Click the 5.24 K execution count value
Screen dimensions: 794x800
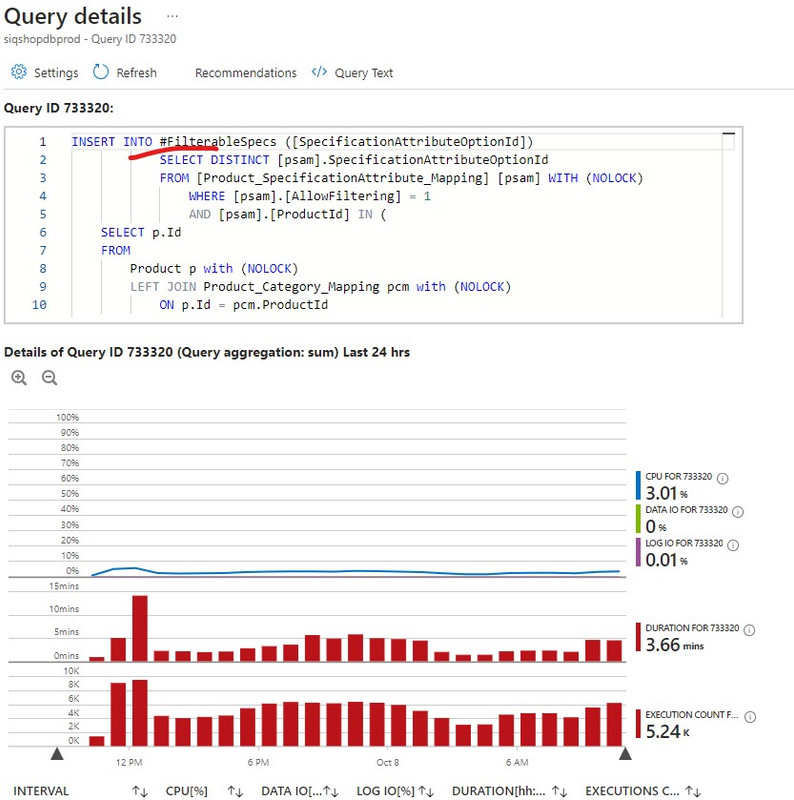[667, 732]
